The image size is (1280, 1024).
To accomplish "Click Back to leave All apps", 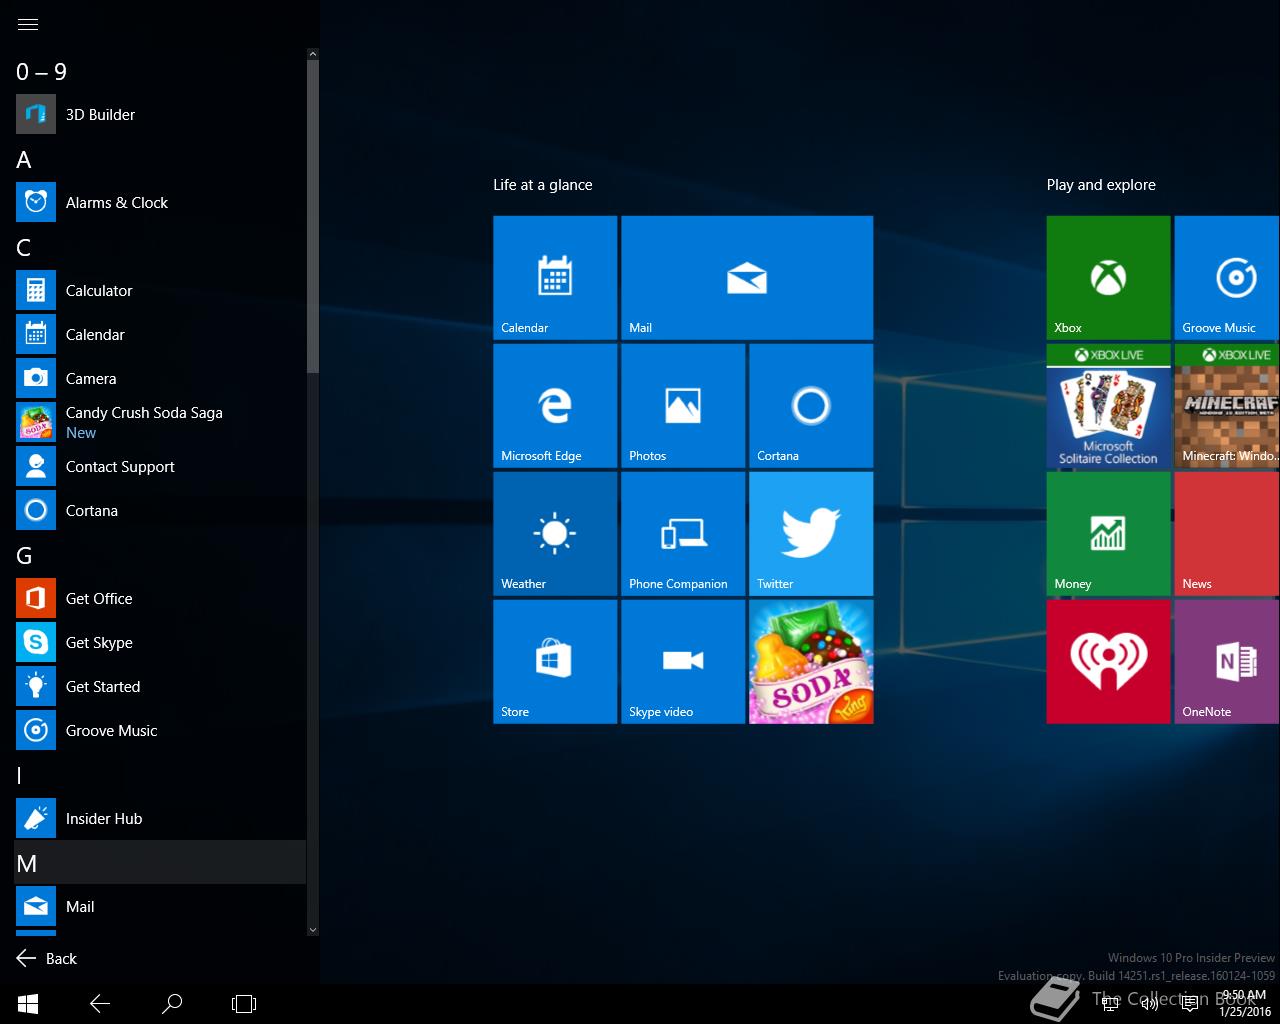I will (47, 958).
